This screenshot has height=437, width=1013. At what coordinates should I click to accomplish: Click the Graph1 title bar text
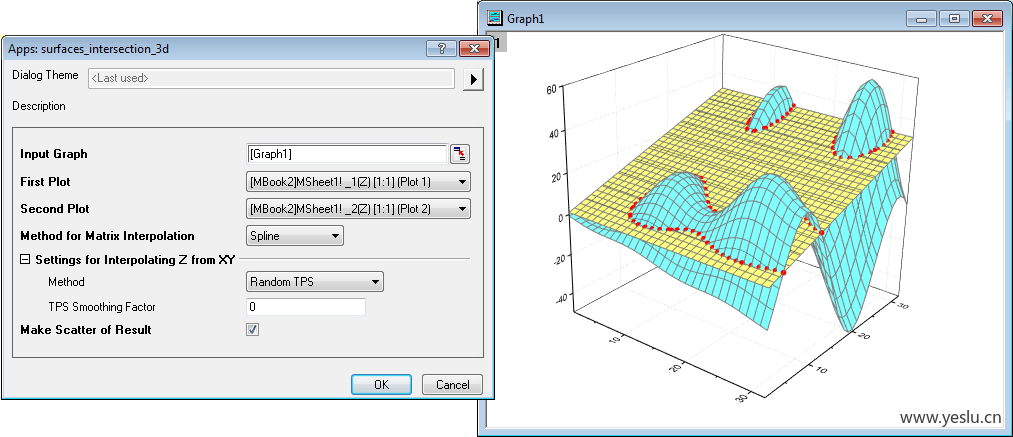[x=525, y=19]
